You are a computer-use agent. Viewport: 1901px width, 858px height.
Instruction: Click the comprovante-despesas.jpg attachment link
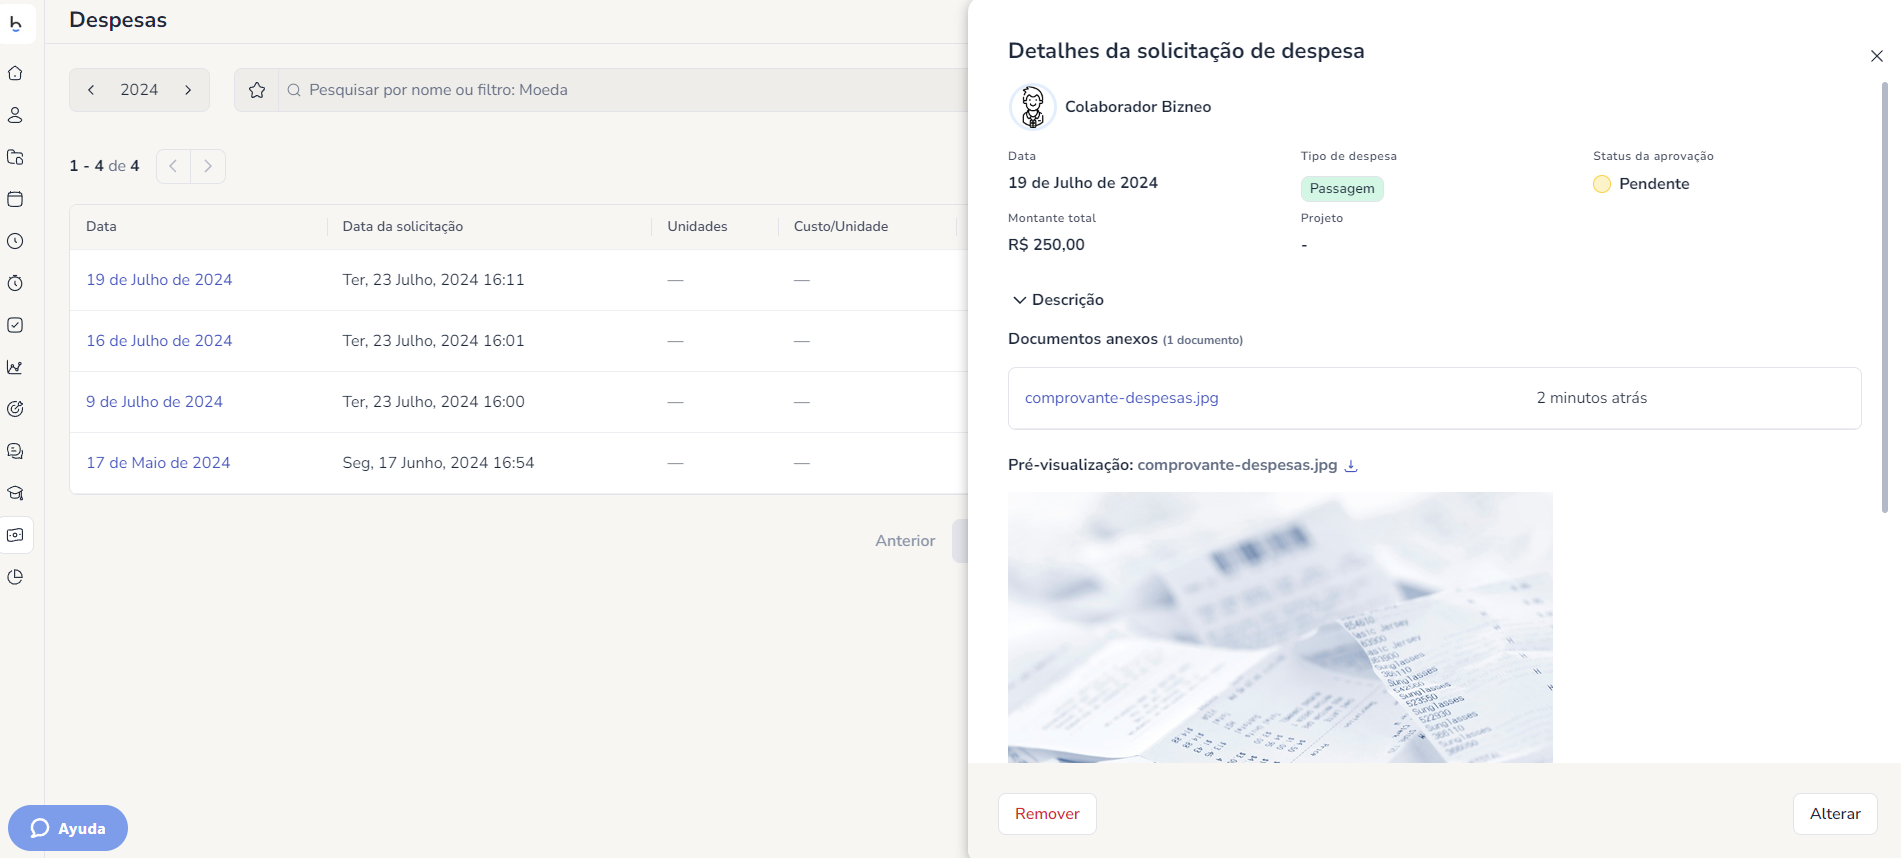pos(1121,398)
